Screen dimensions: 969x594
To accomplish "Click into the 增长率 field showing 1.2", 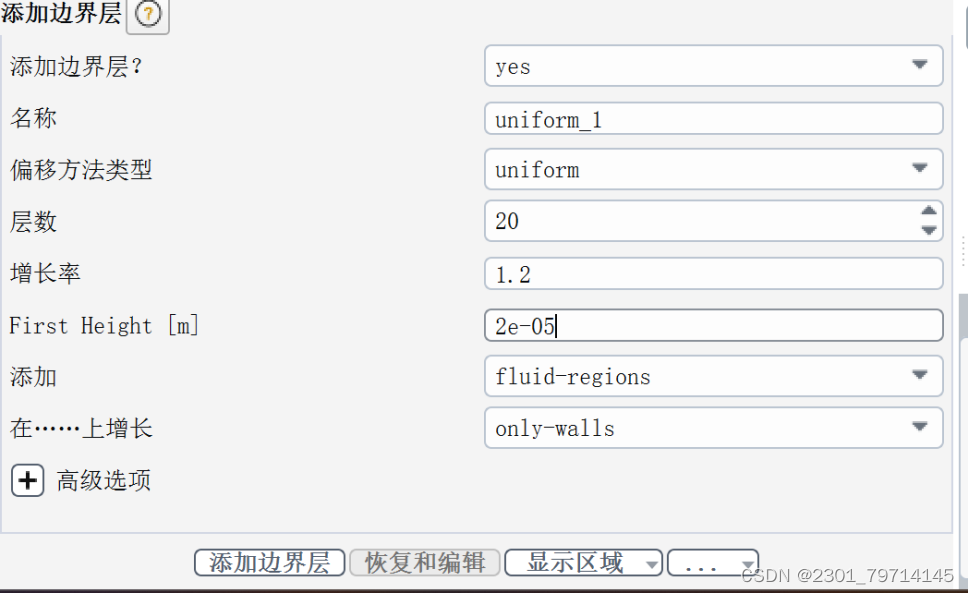I will click(x=700, y=273).
